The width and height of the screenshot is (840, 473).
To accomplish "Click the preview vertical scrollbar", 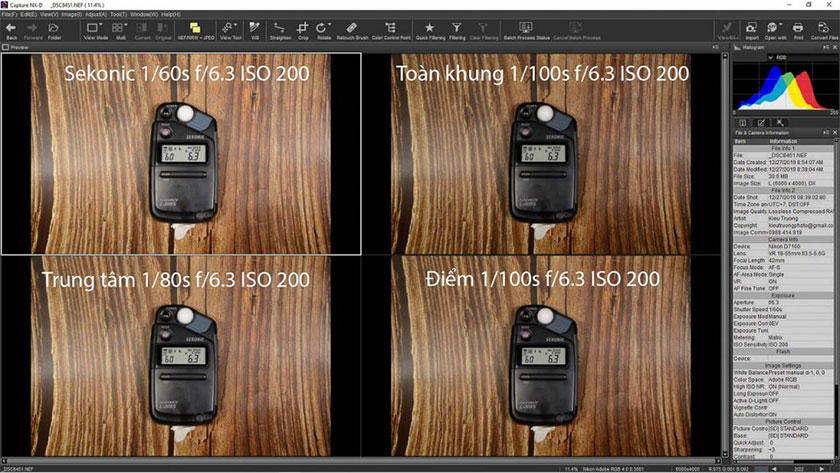I will pyautogui.click(x=725, y=254).
